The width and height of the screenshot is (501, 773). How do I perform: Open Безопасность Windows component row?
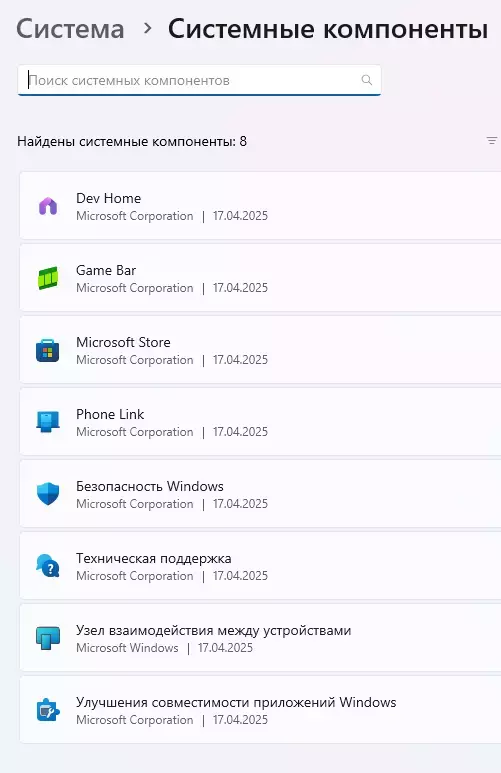point(260,494)
